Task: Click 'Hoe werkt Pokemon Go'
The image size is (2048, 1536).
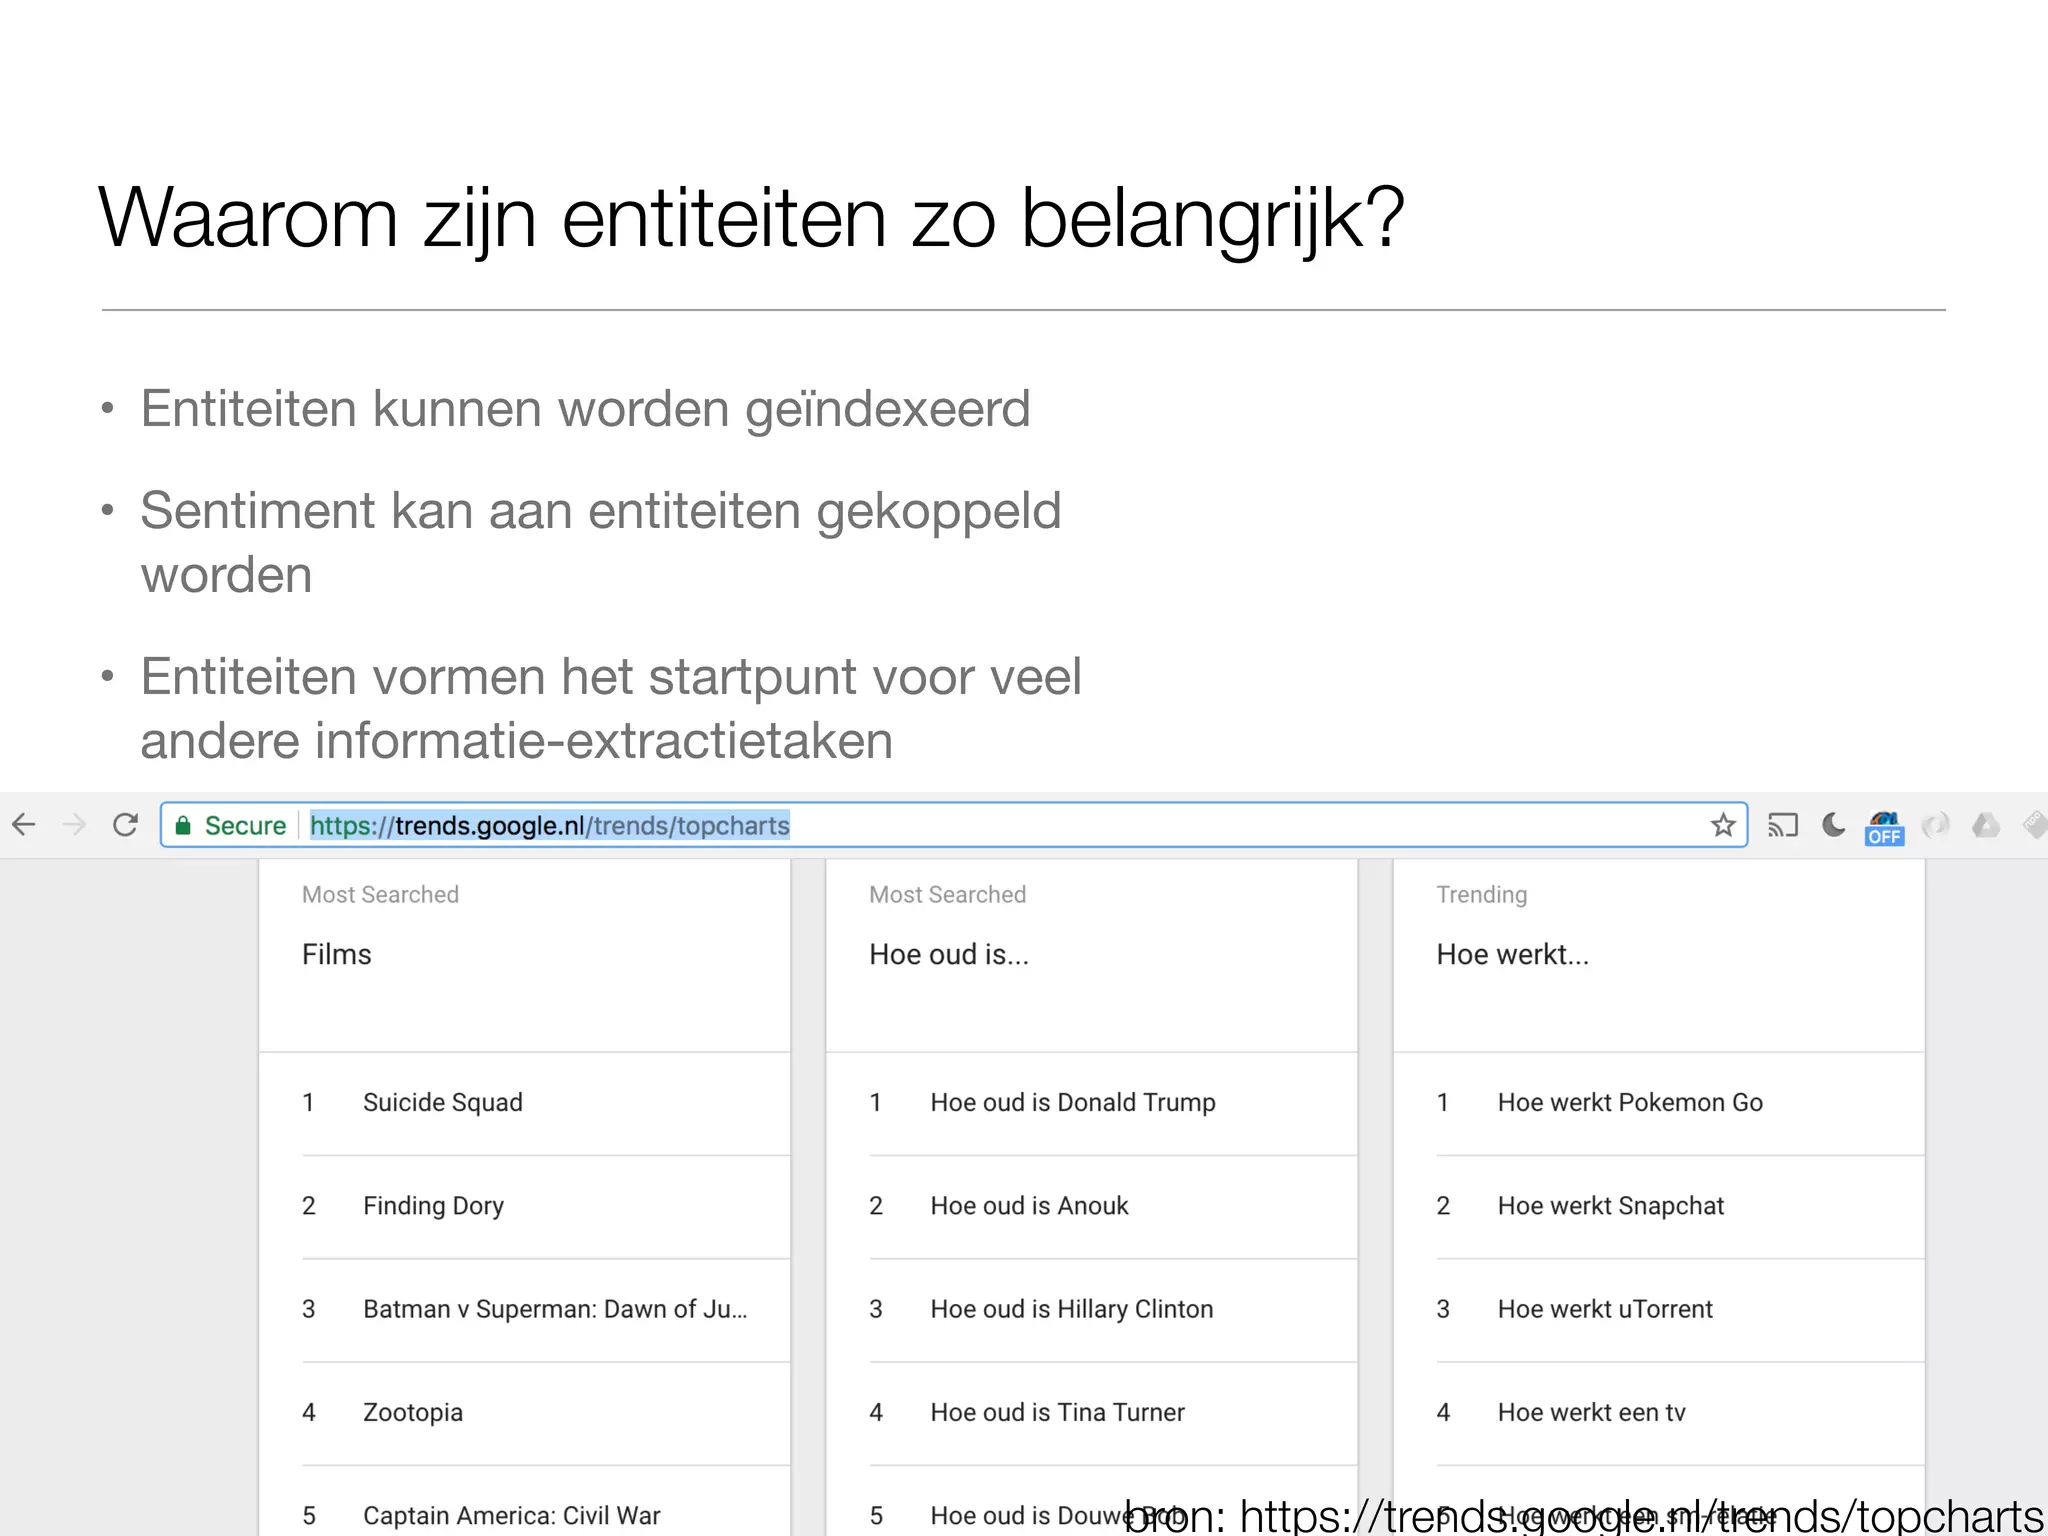Action: coord(1630,1102)
